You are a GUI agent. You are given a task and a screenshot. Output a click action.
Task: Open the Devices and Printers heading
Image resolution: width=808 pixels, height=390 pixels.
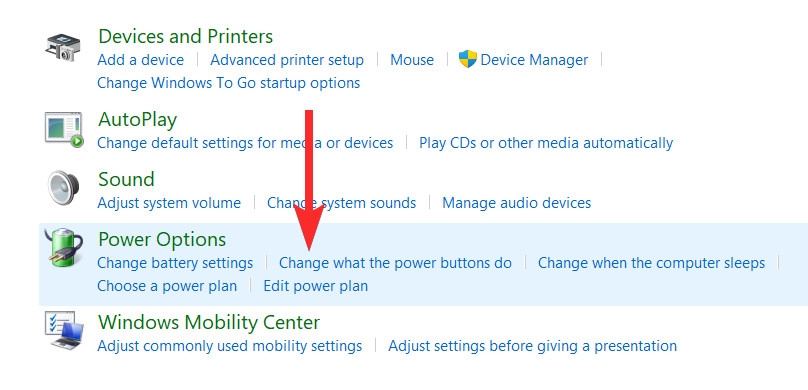click(x=186, y=36)
